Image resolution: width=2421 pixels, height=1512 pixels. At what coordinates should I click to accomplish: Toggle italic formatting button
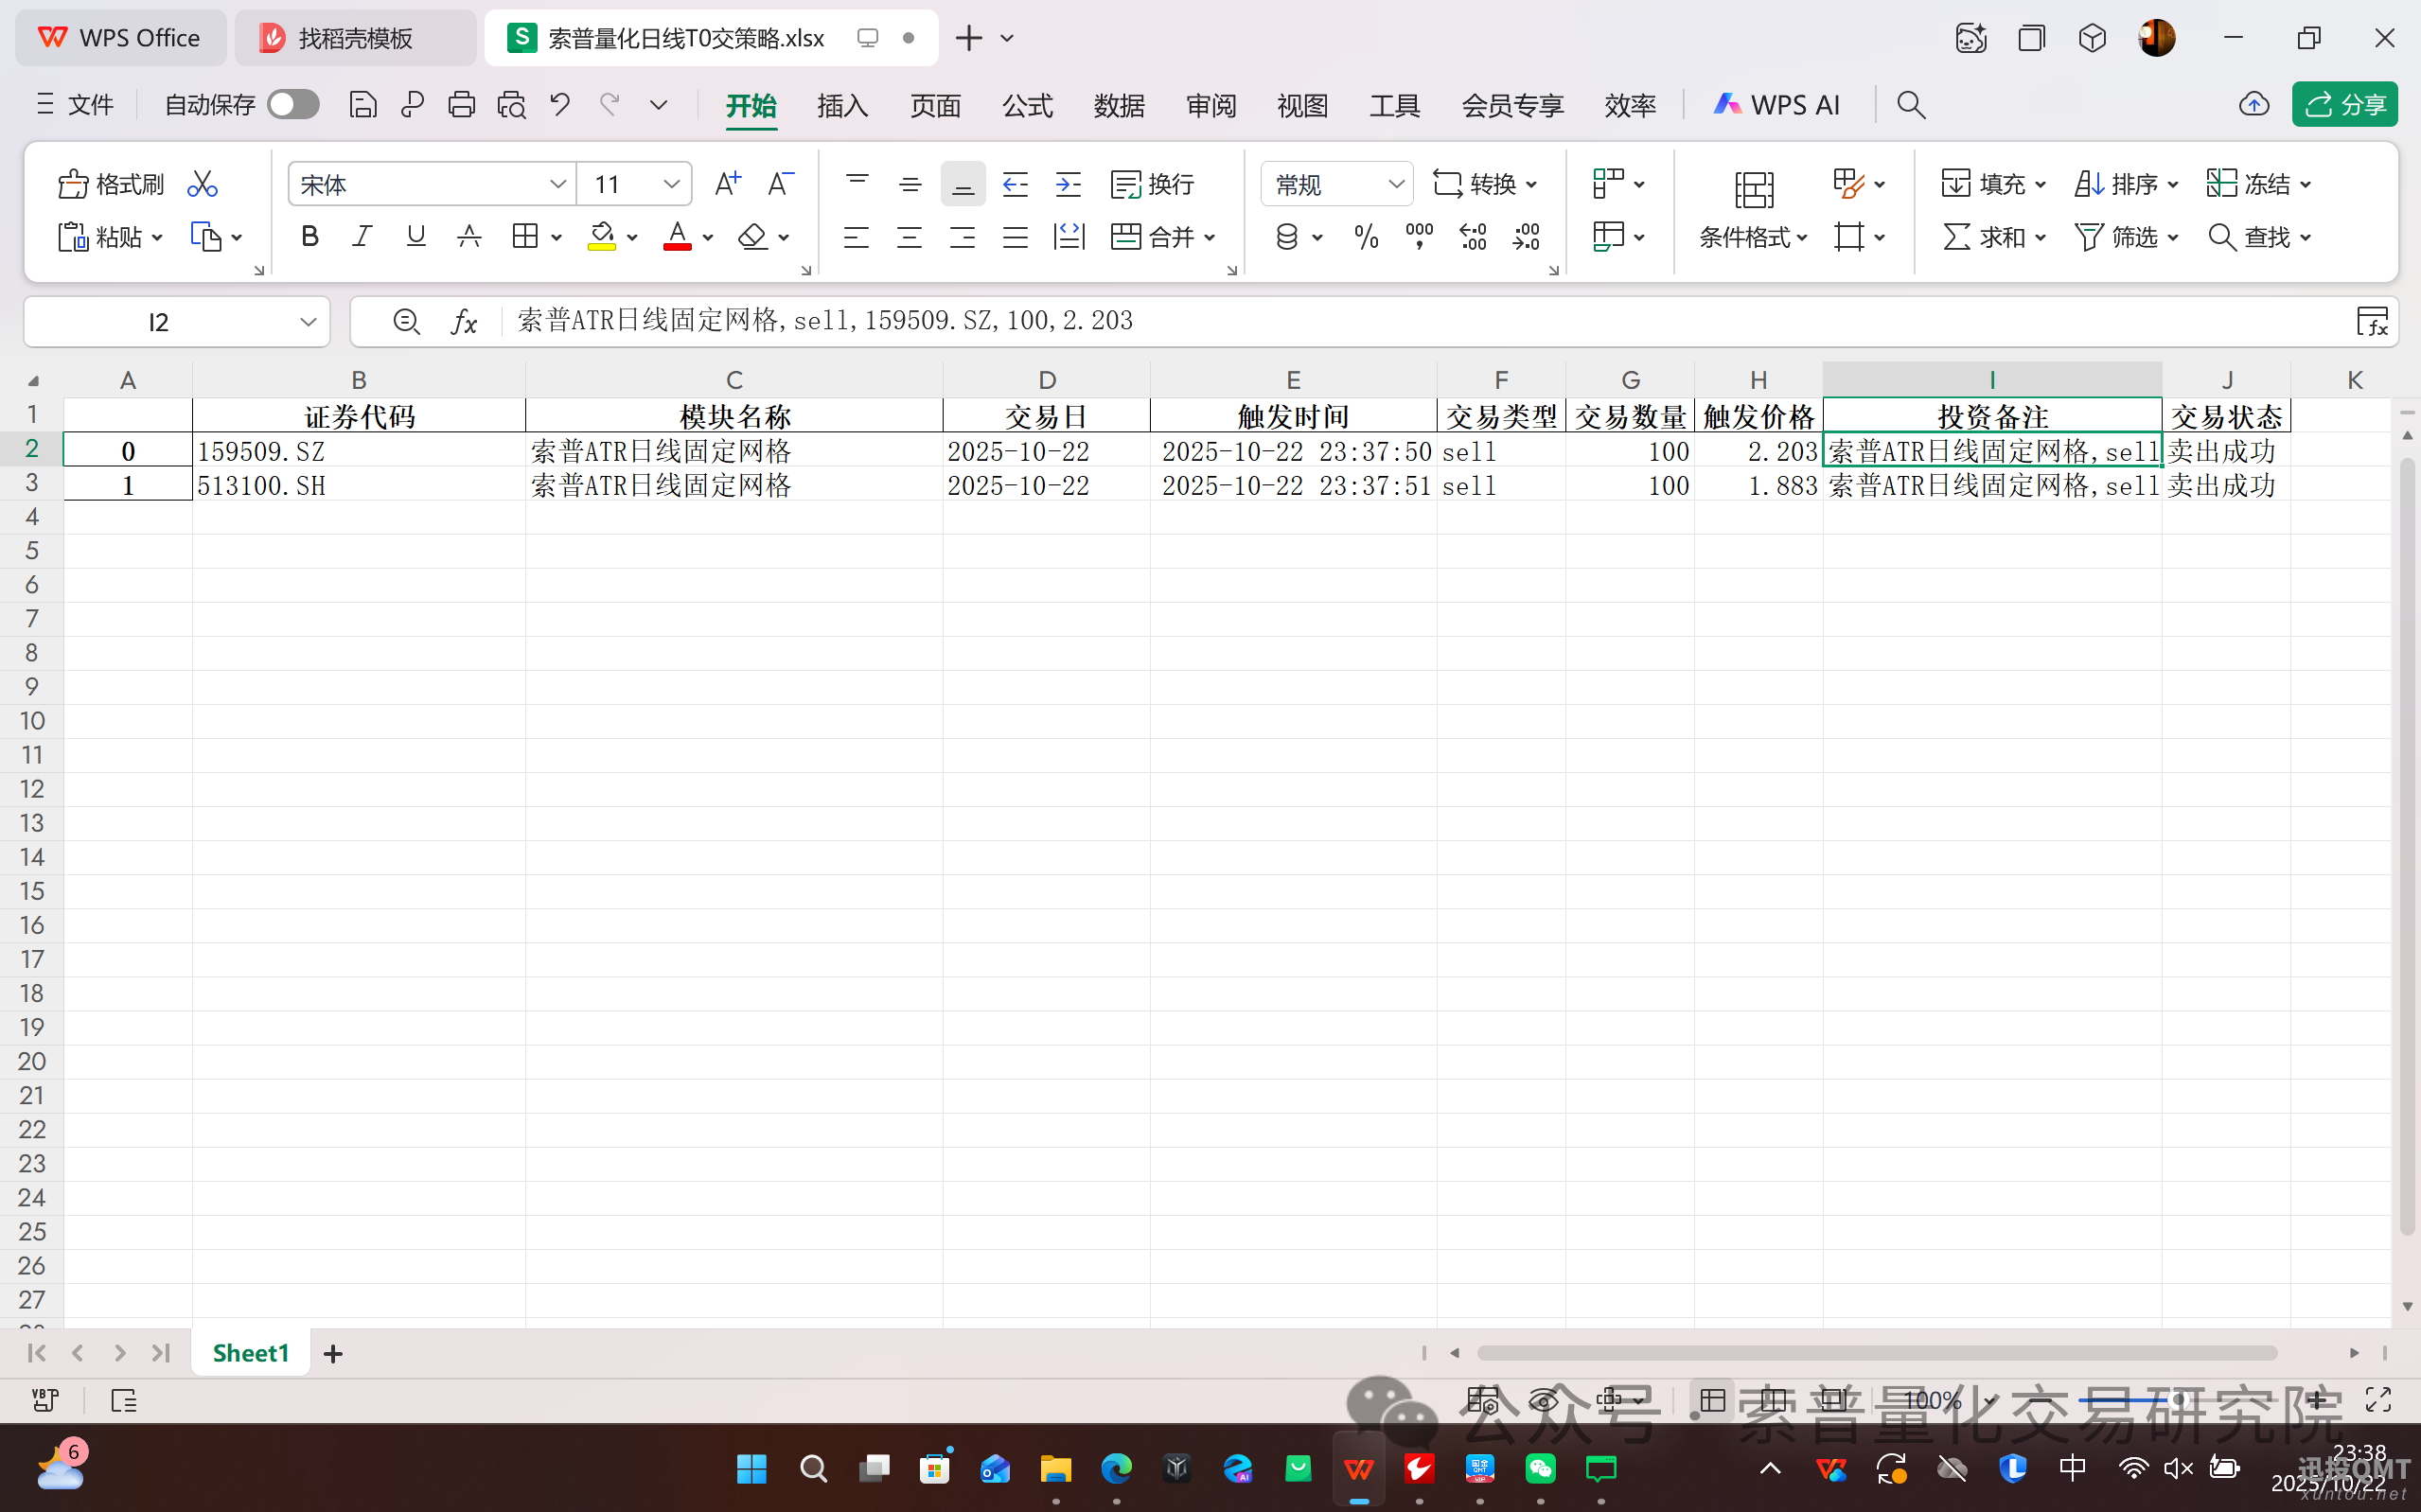coord(362,237)
